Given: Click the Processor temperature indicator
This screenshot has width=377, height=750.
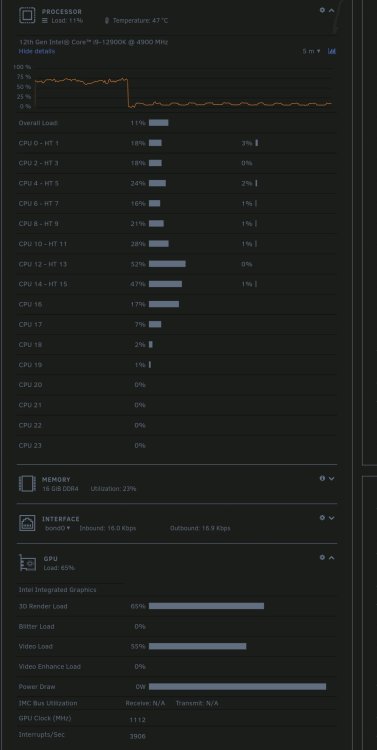Looking at the screenshot, I should pyautogui.click(x=136, y=21).
